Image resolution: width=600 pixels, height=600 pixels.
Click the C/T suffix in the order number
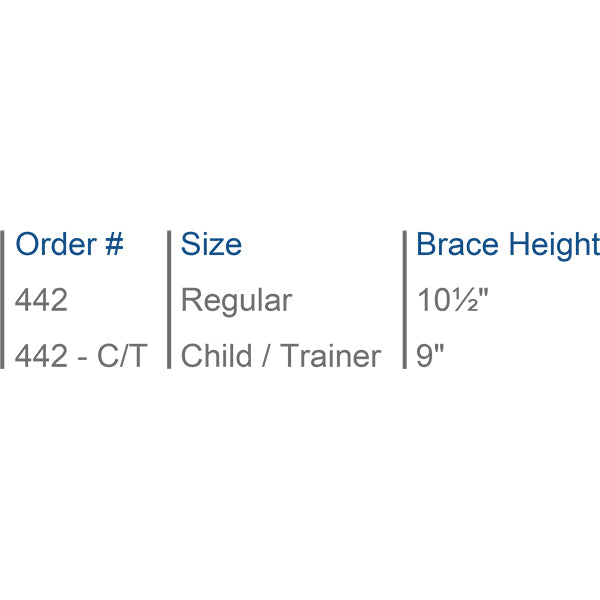click(x=122, y=356)
